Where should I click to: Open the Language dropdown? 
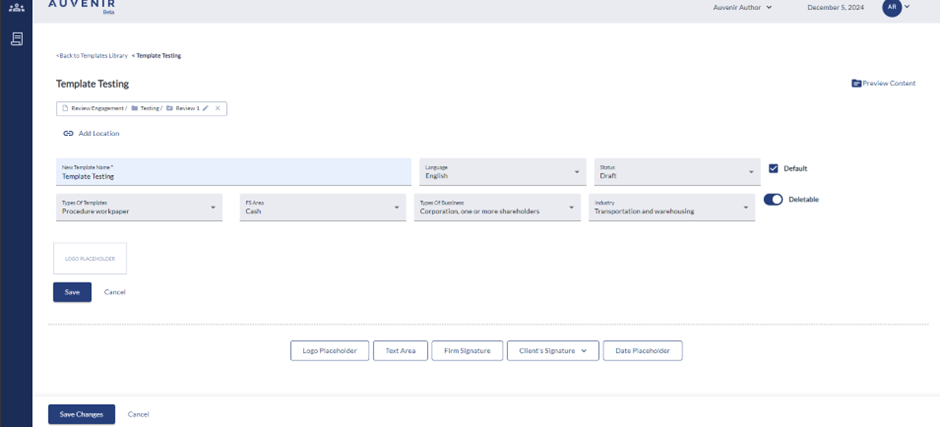503,171
